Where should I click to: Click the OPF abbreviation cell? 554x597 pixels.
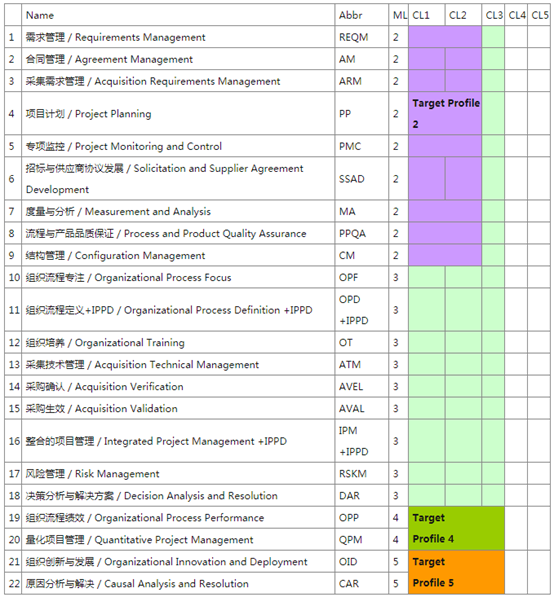click(362, 277)
